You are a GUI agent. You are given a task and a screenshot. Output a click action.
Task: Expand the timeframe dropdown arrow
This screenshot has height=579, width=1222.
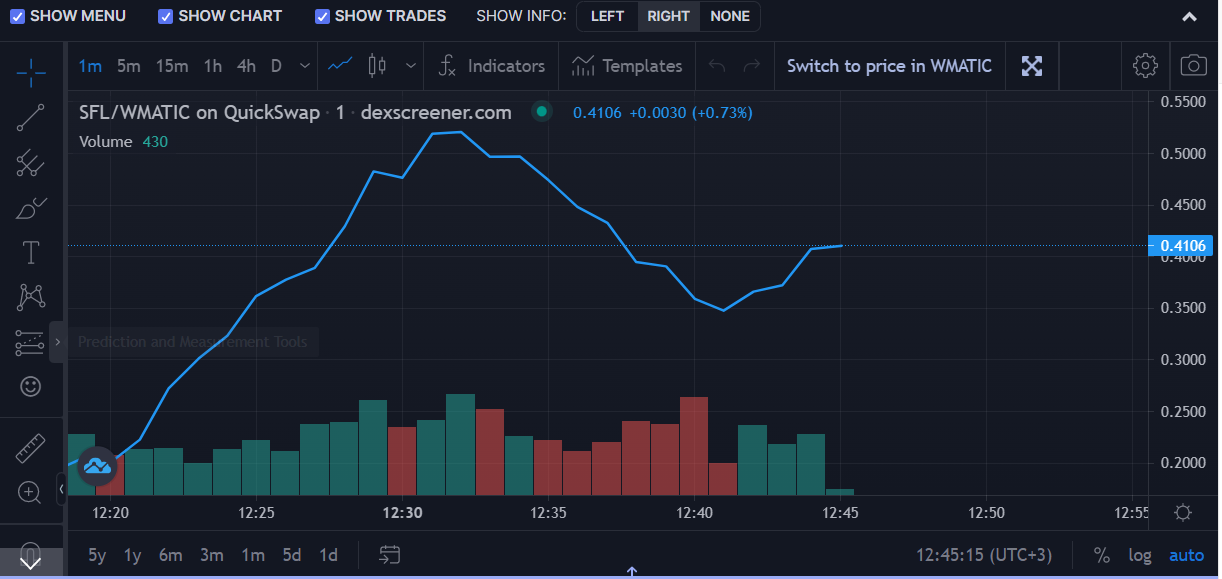pos(303,66)
